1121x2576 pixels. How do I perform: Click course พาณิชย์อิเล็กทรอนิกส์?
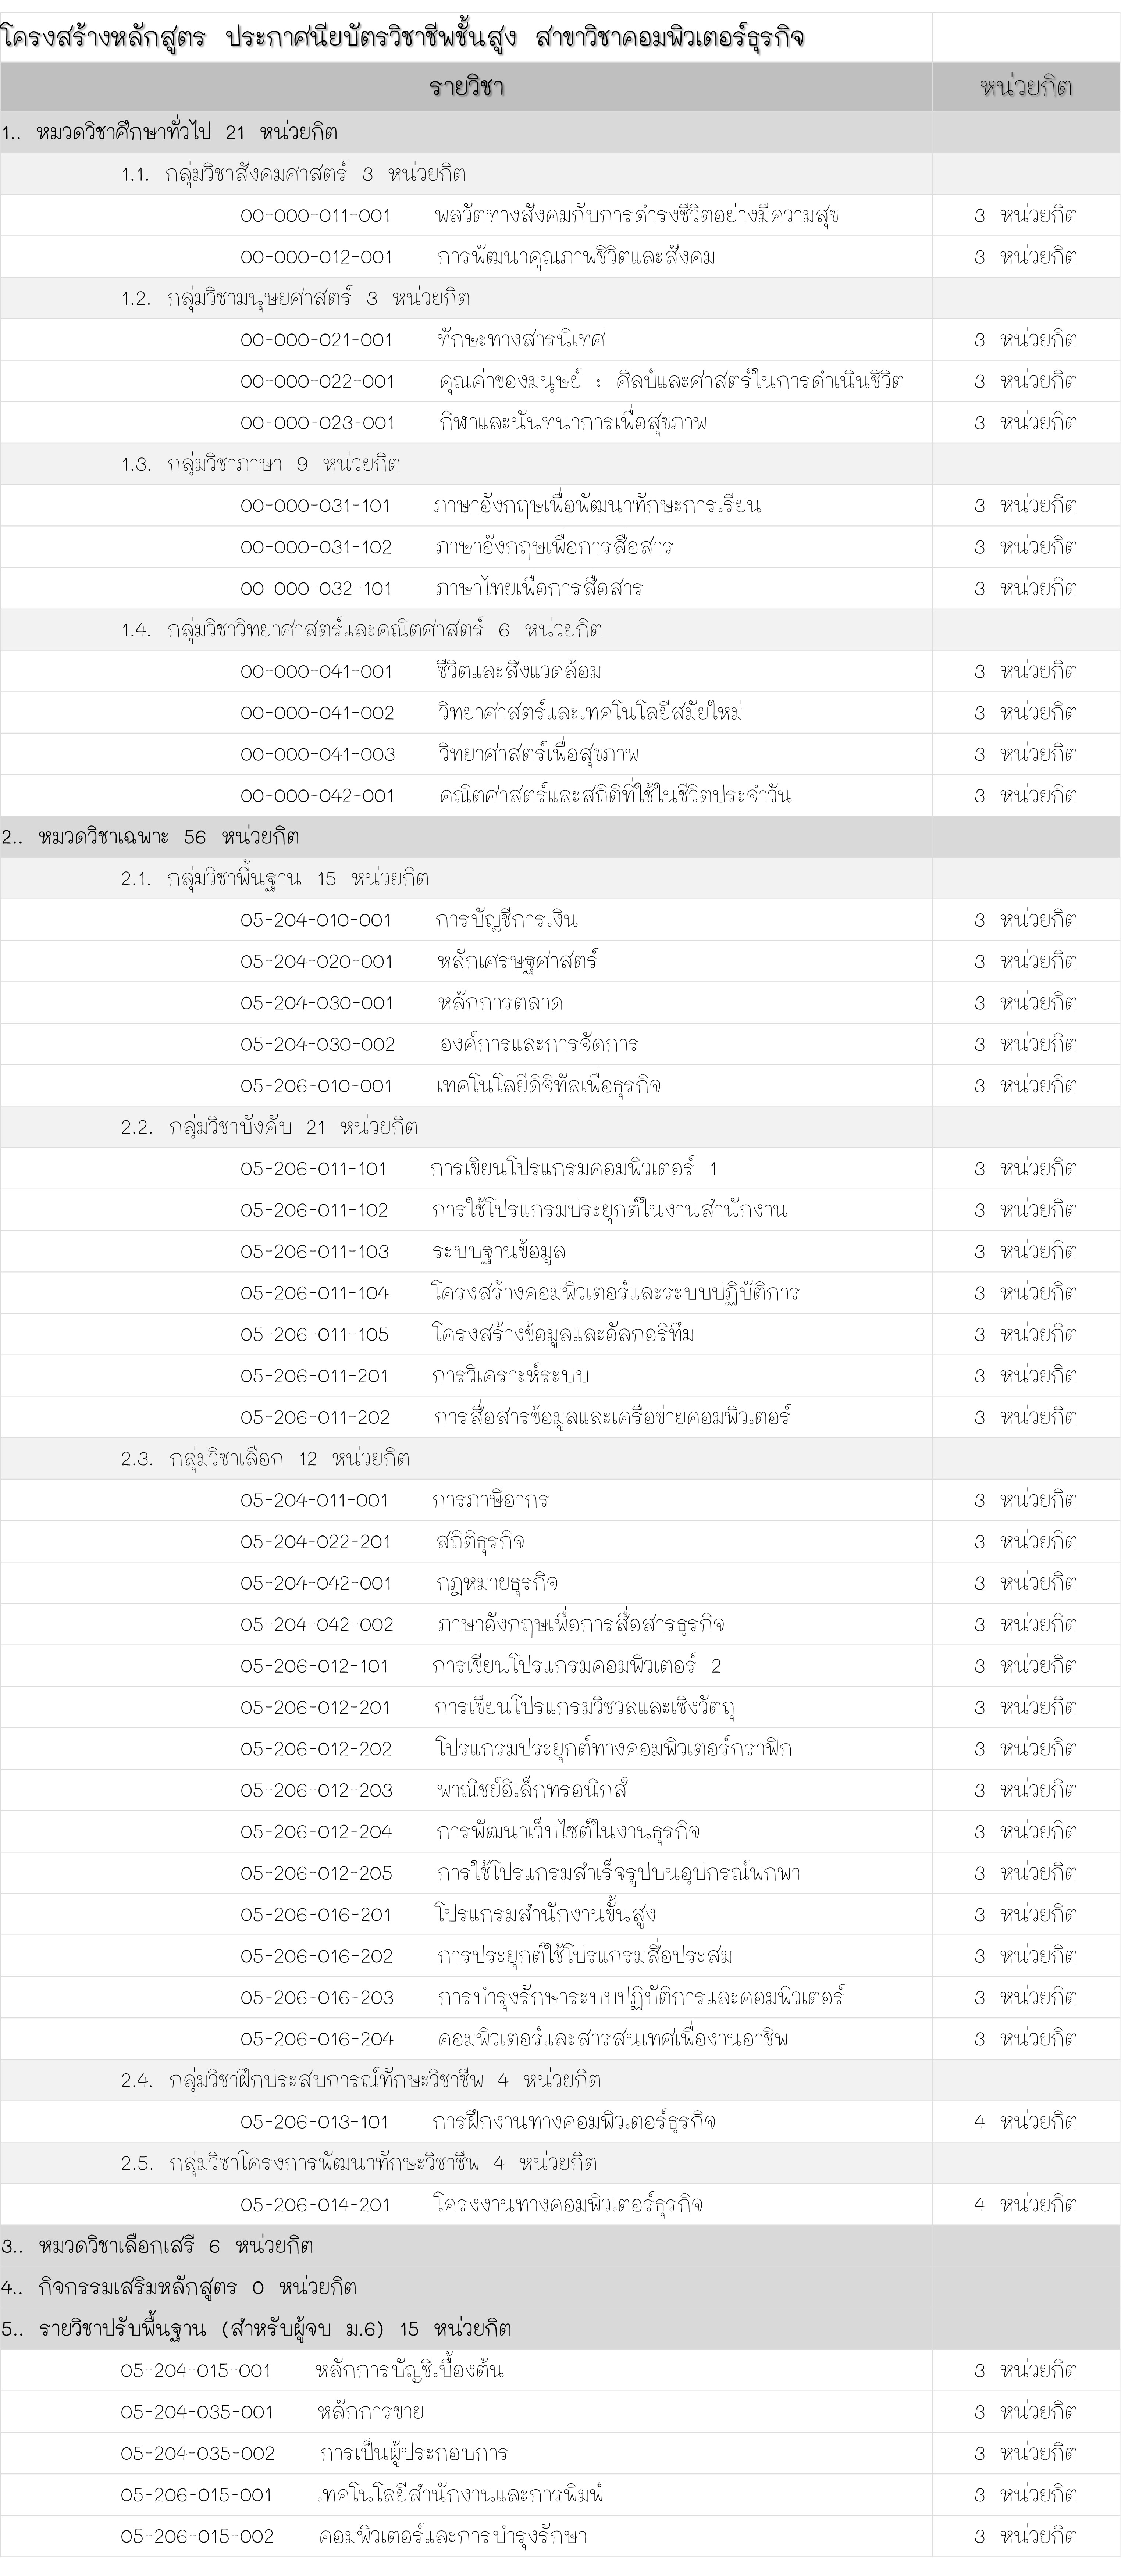(x=532, y=1790)
